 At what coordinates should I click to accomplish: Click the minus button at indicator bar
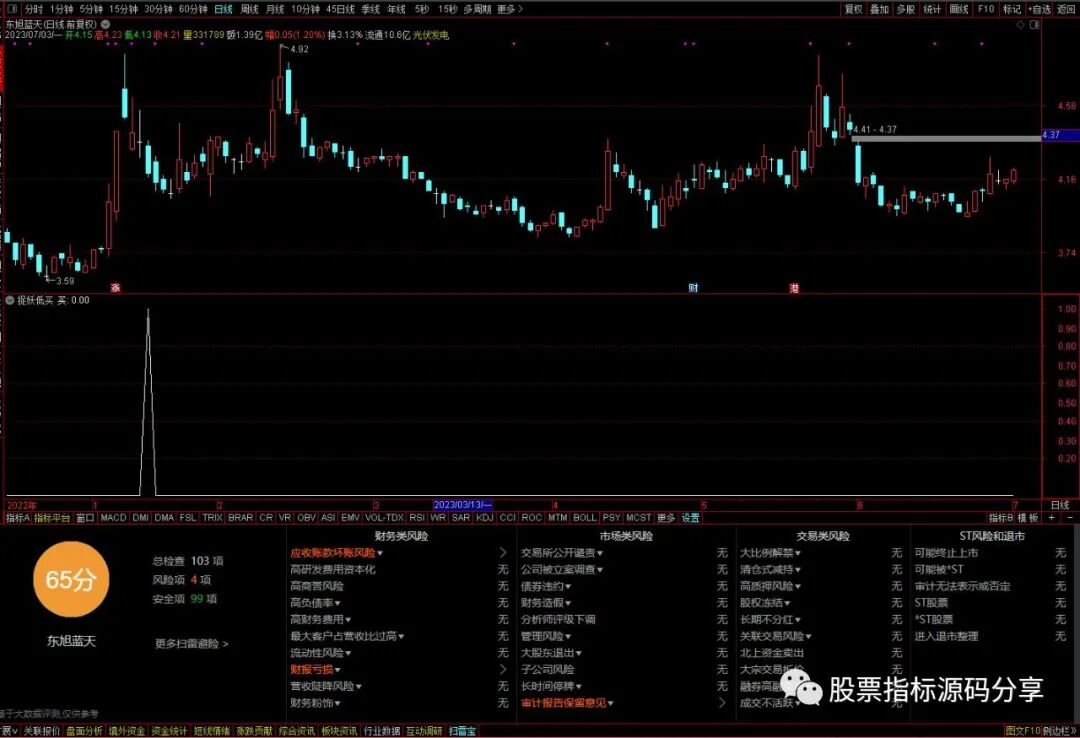(1070, 517)
